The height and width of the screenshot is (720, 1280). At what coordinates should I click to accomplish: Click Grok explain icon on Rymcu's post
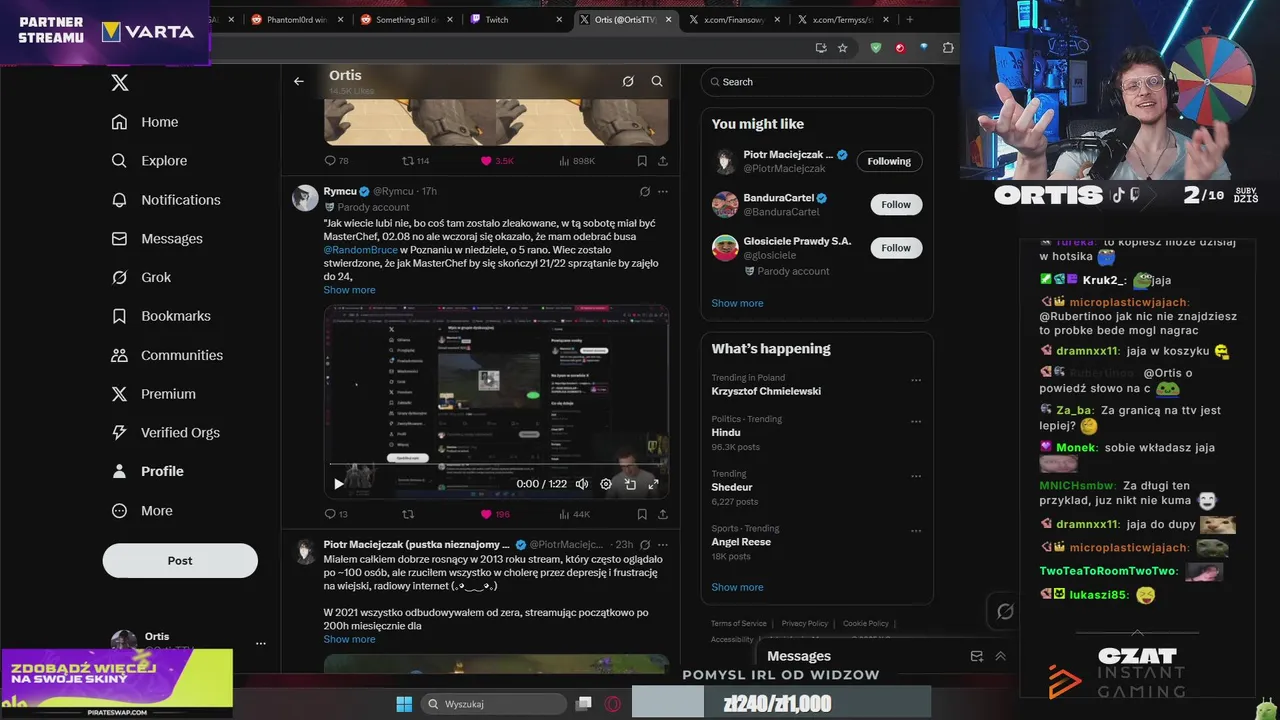[x=644, y=191]
